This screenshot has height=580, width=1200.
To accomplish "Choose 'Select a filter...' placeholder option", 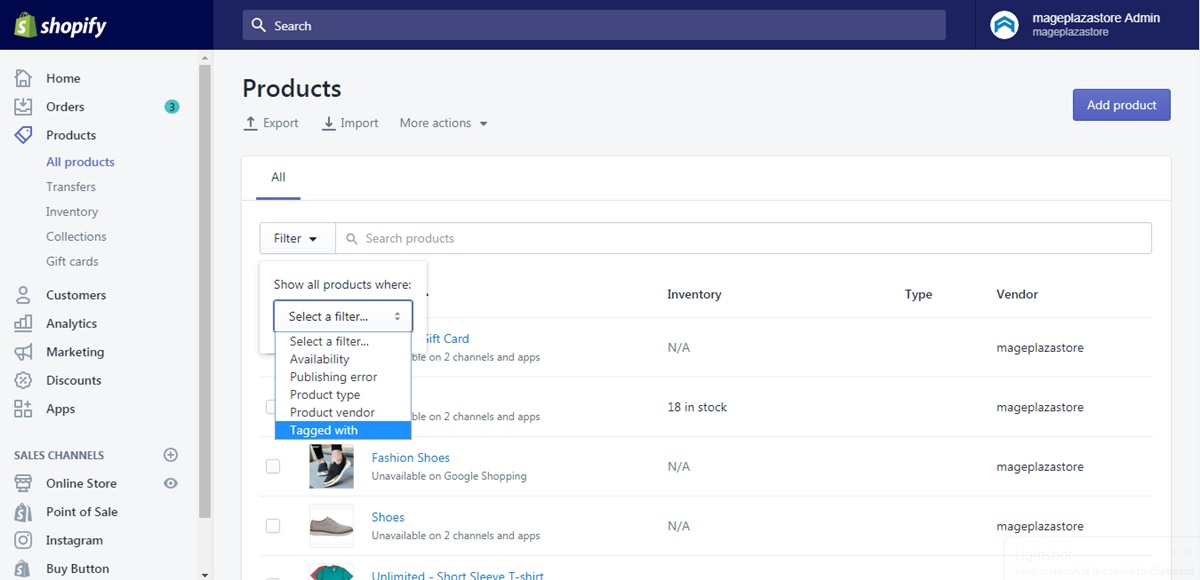I will tap(343, 341).
